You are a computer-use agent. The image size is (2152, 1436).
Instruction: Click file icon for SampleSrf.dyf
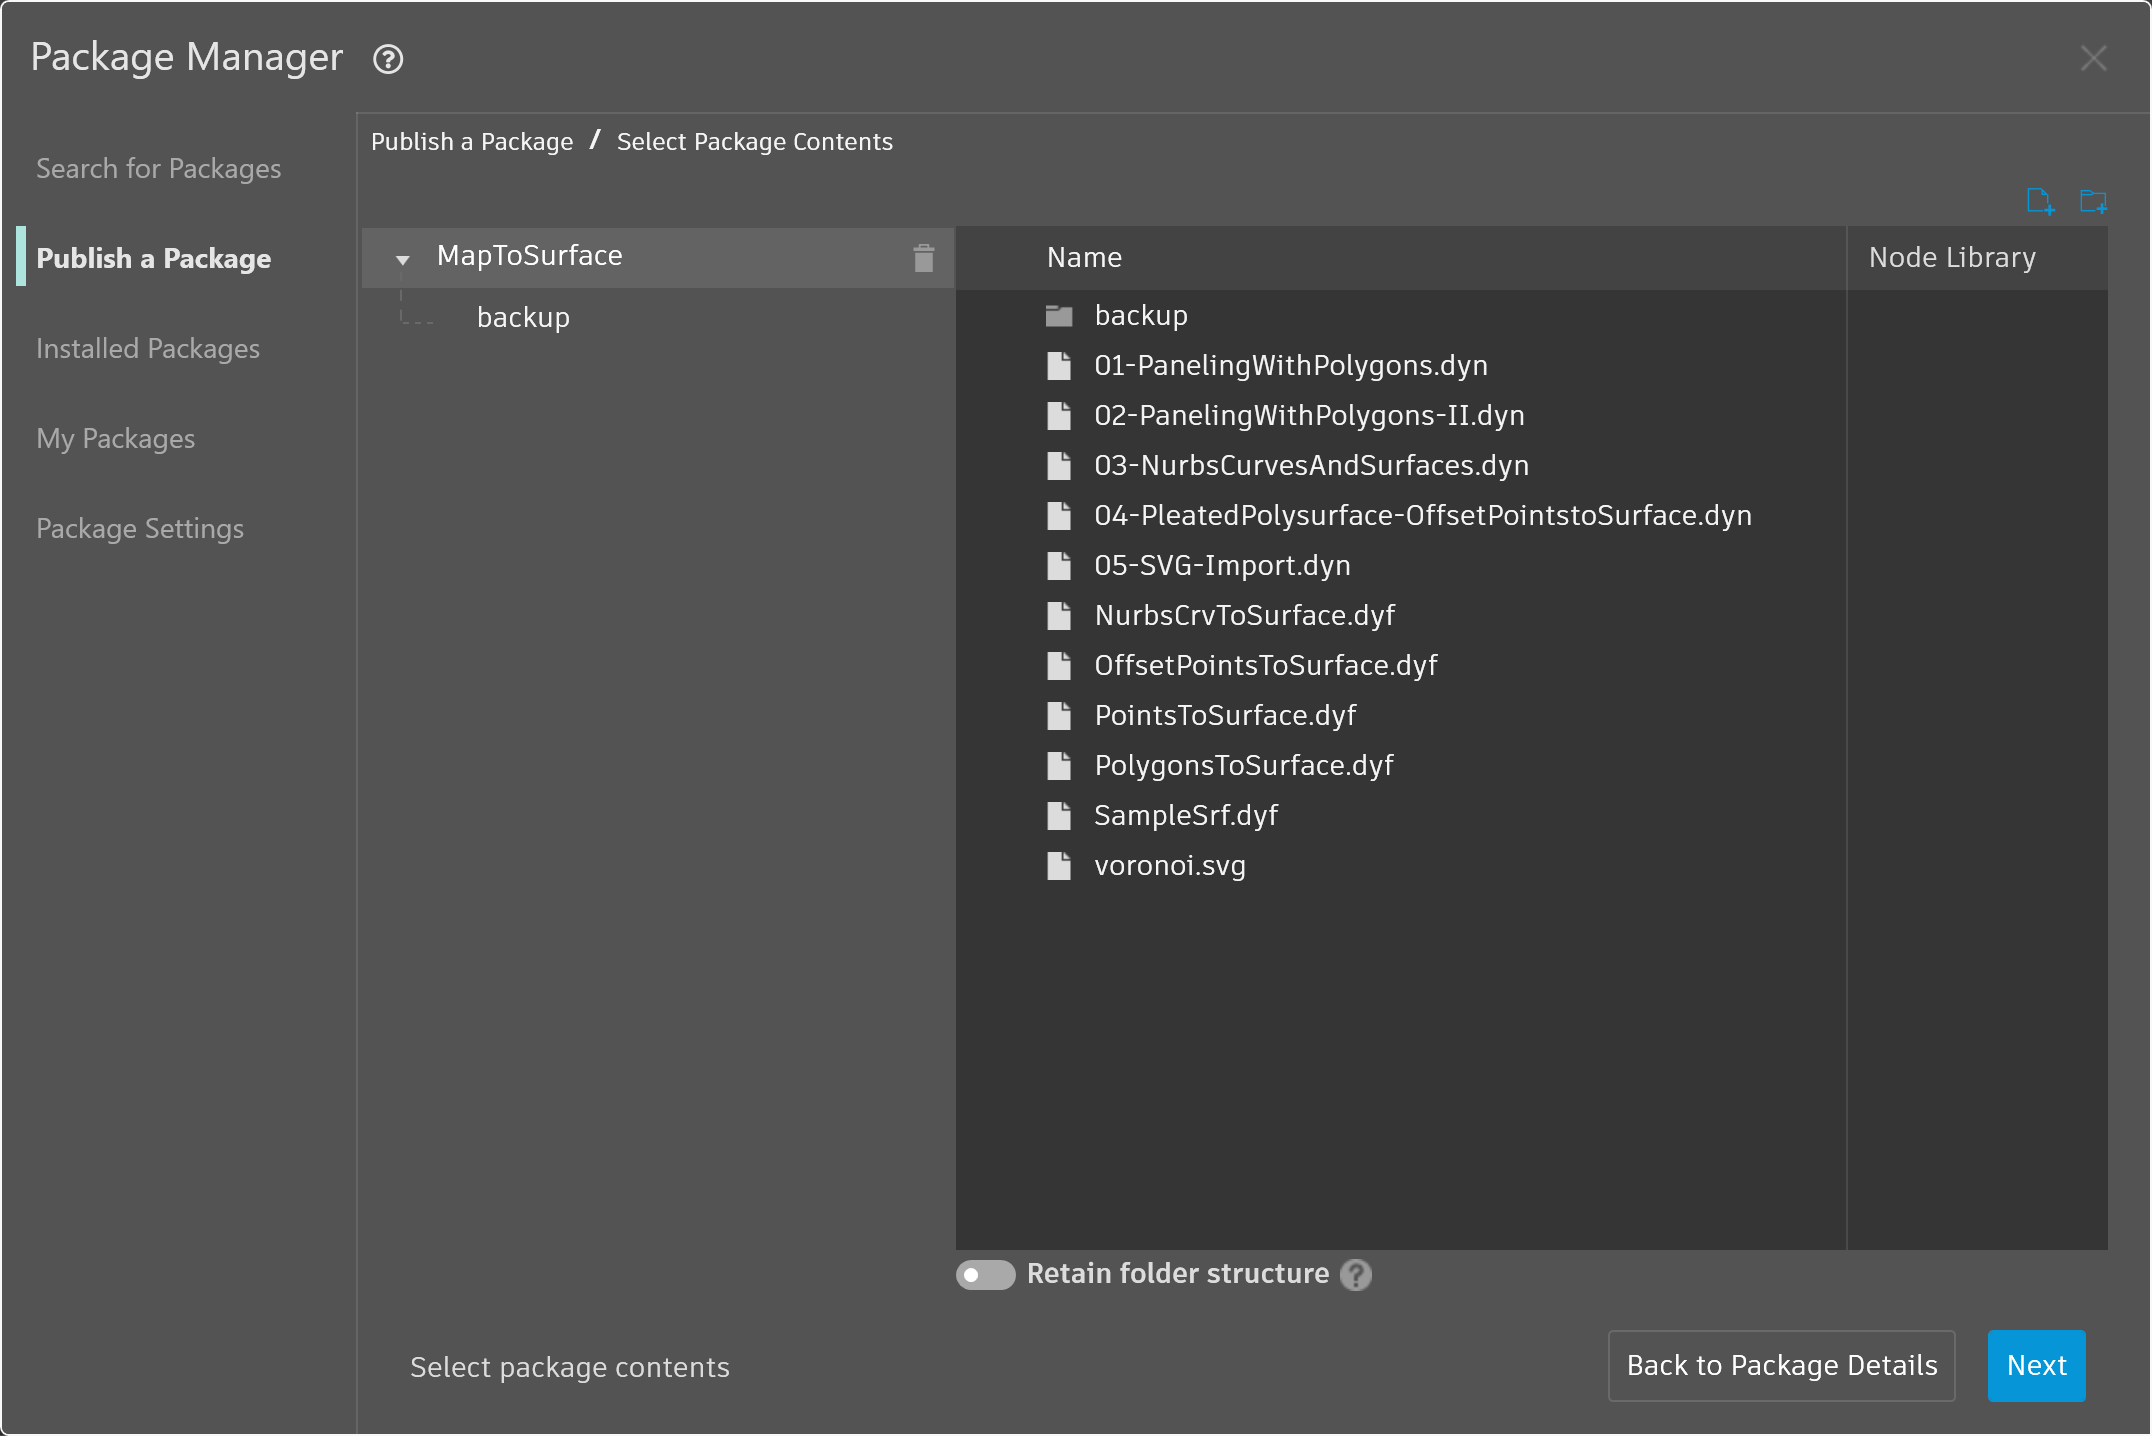1059,816
